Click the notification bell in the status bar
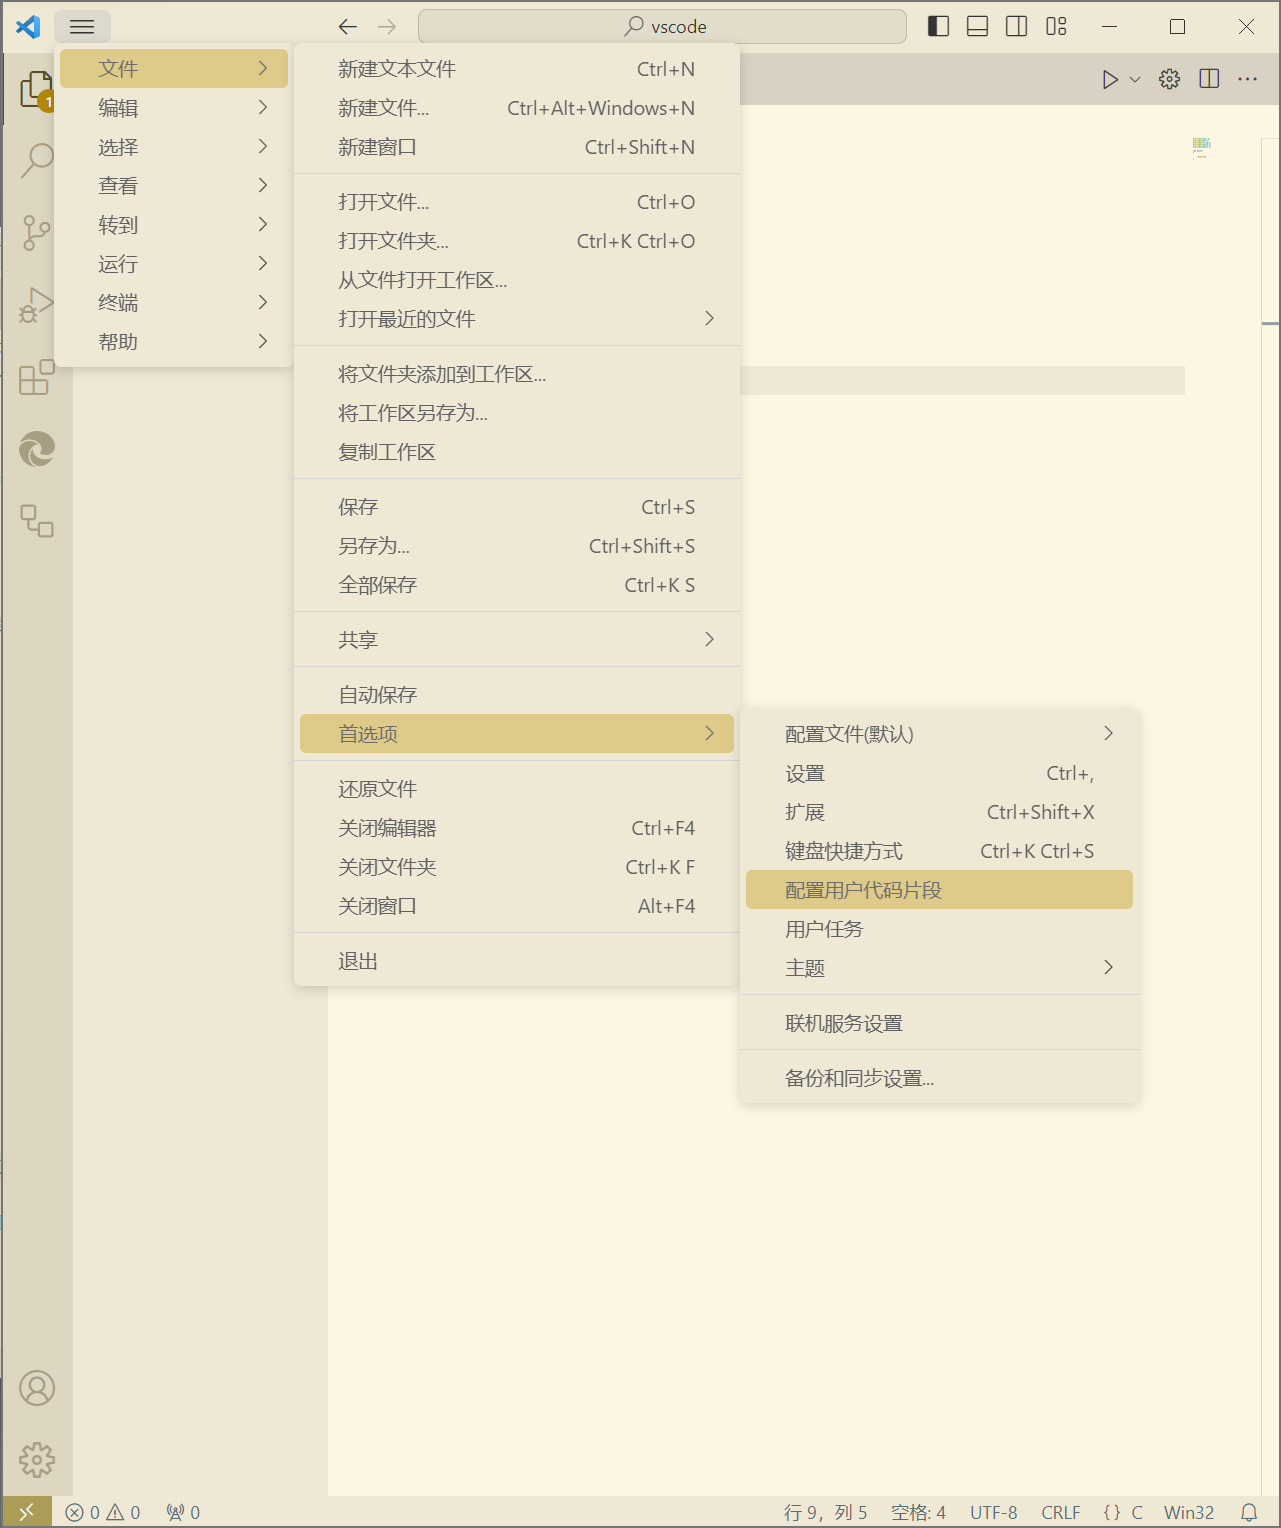 pyautogui.click(x=1249, y=1512)
